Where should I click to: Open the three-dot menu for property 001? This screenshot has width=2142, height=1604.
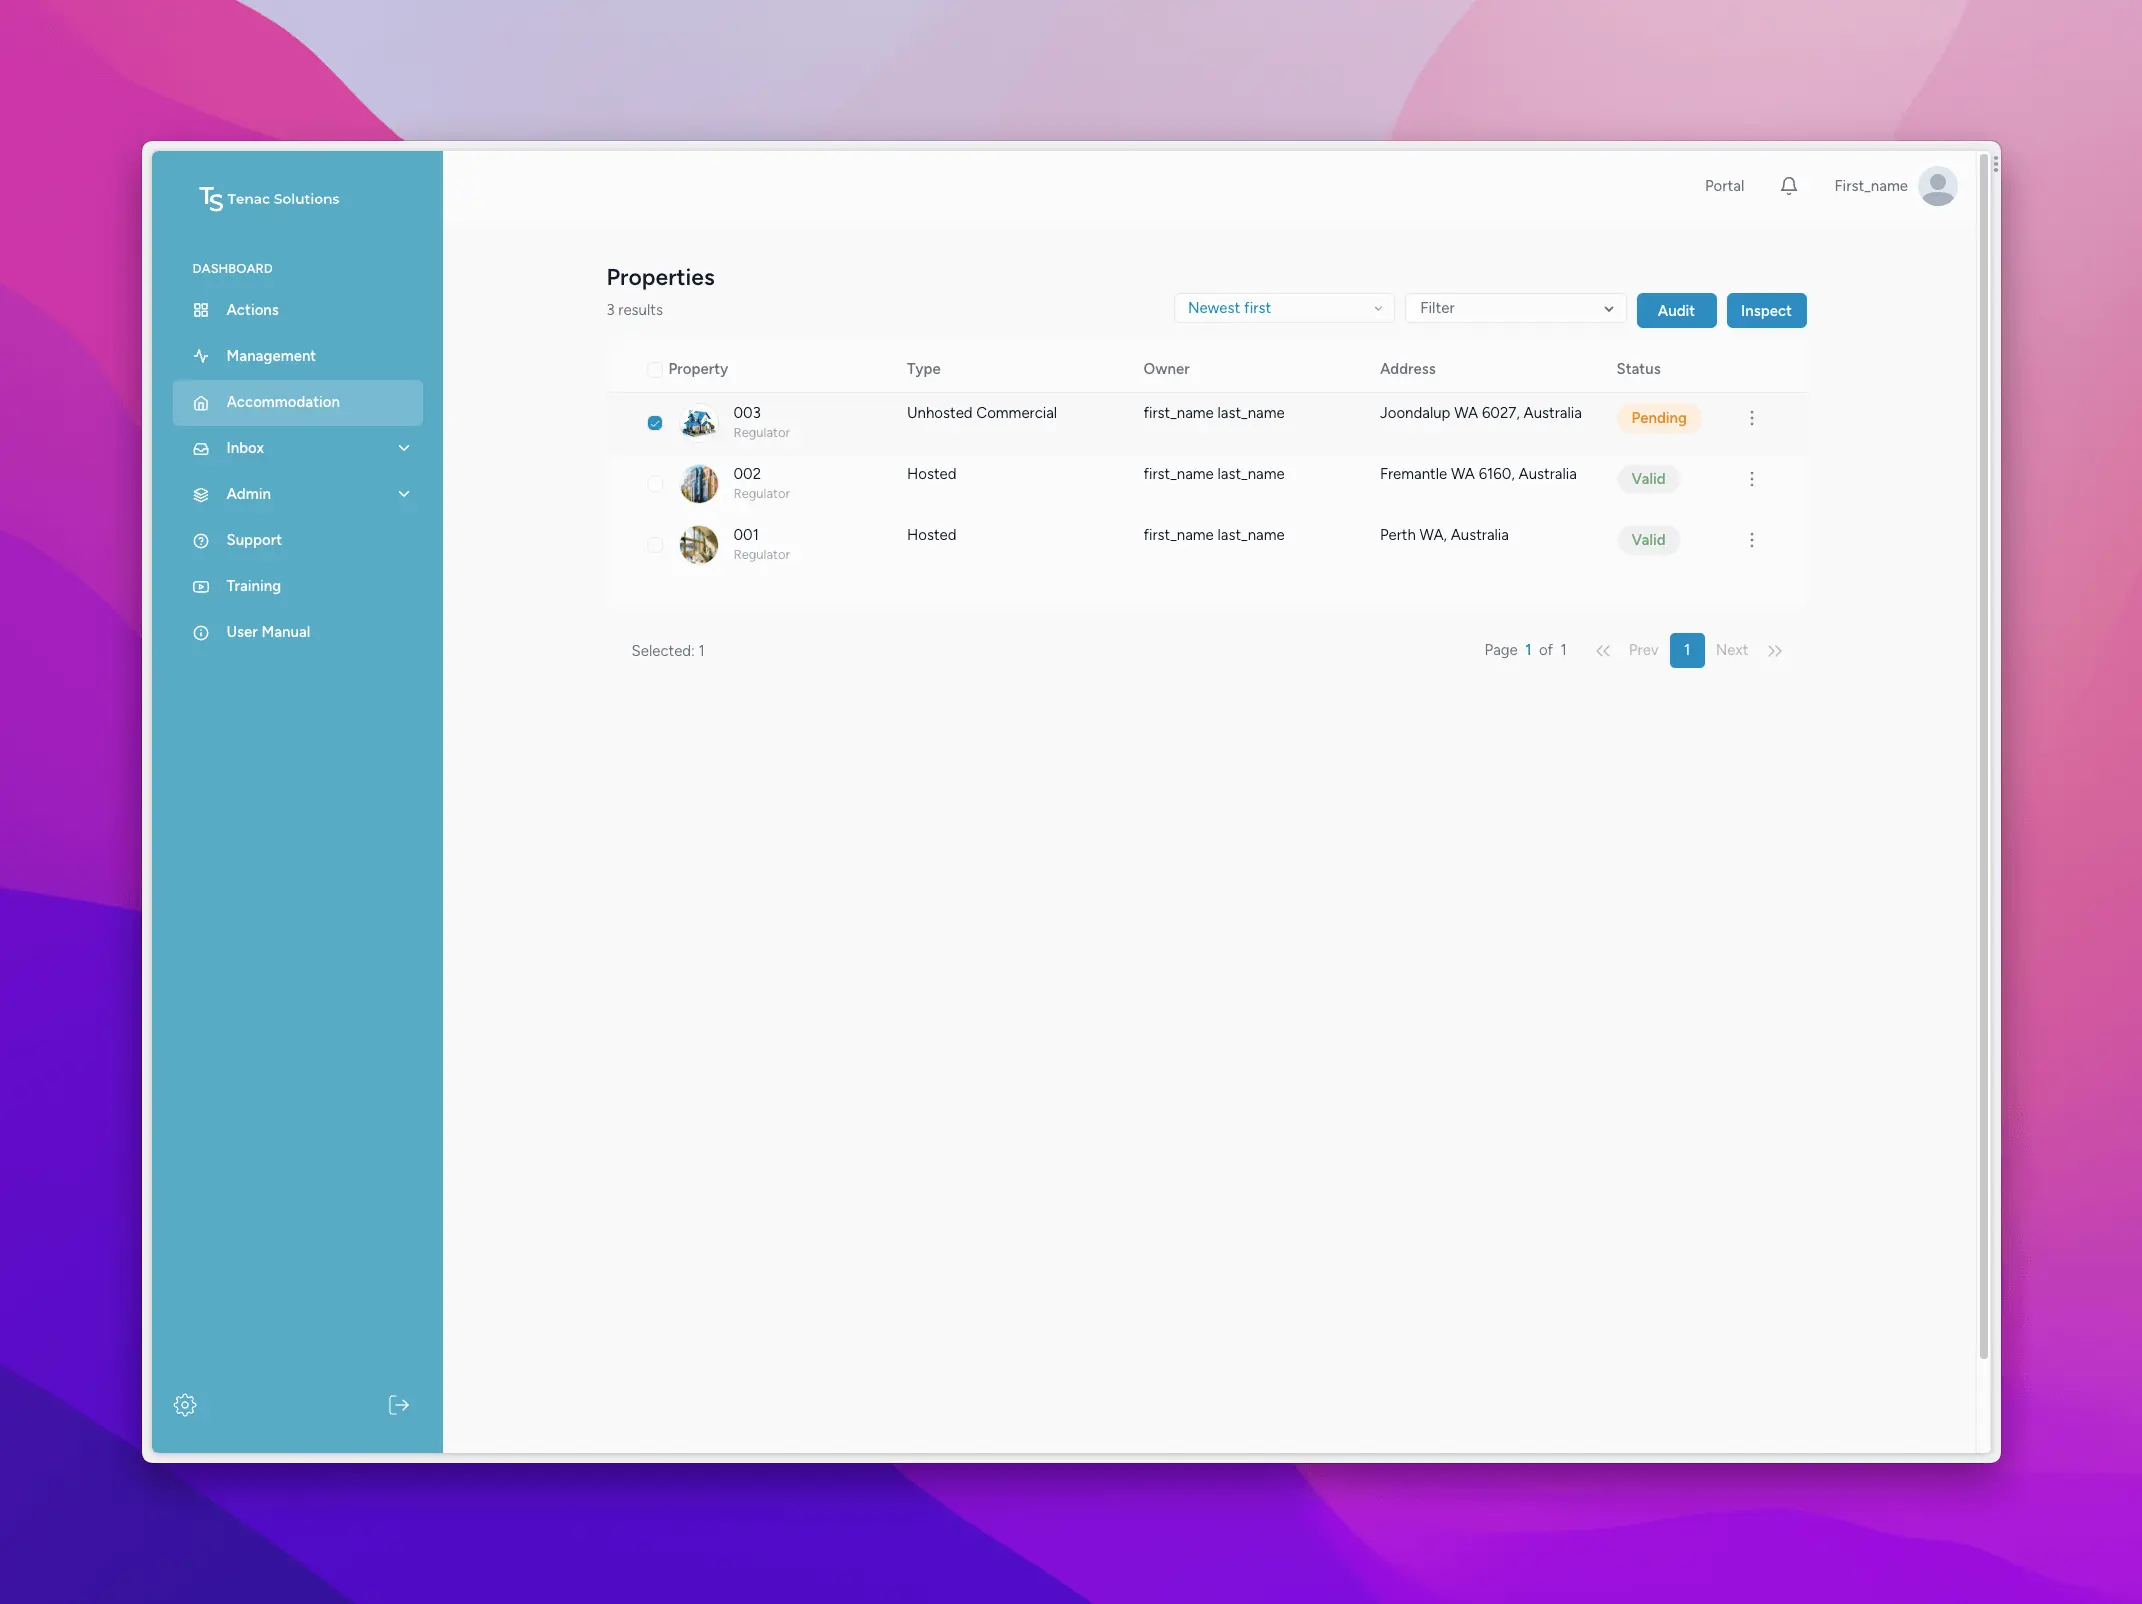coord(1751,540)
